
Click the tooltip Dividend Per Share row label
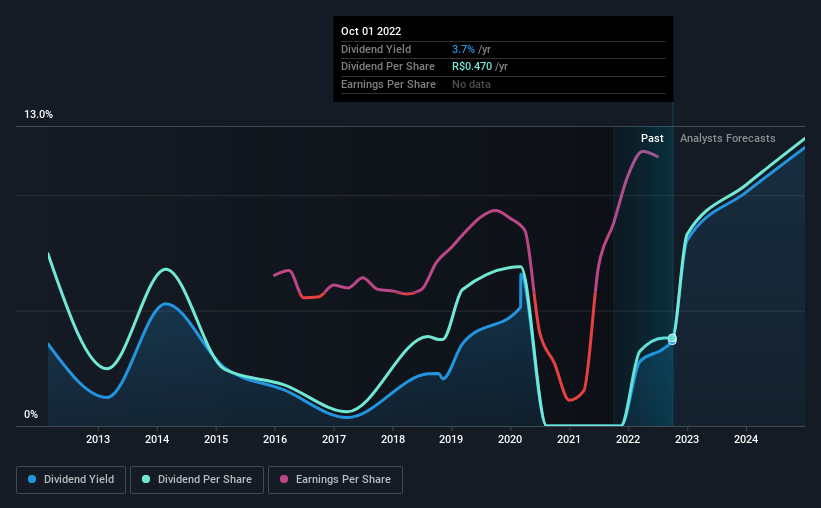tap(387, 67)
